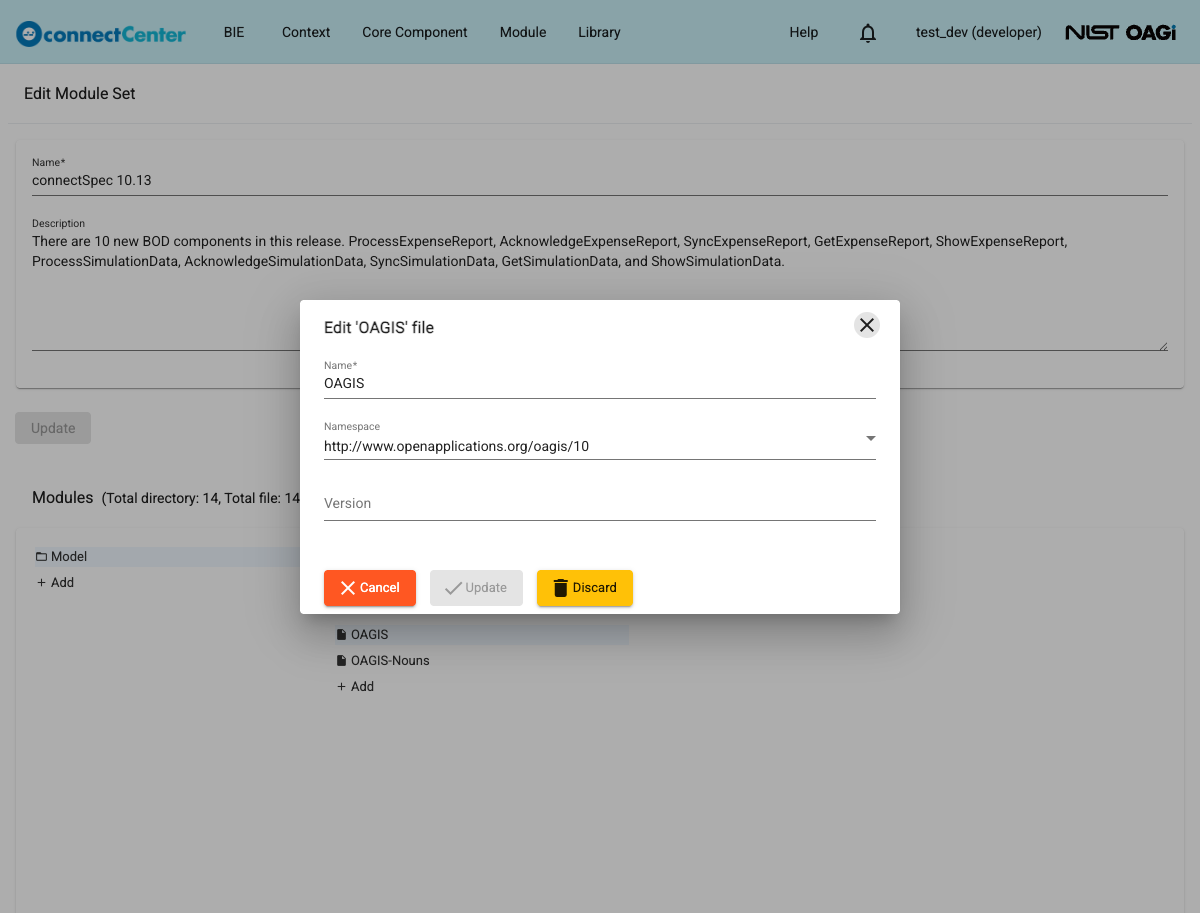
Task: Click the Model folder icon
Action: (x=42, y=556)
